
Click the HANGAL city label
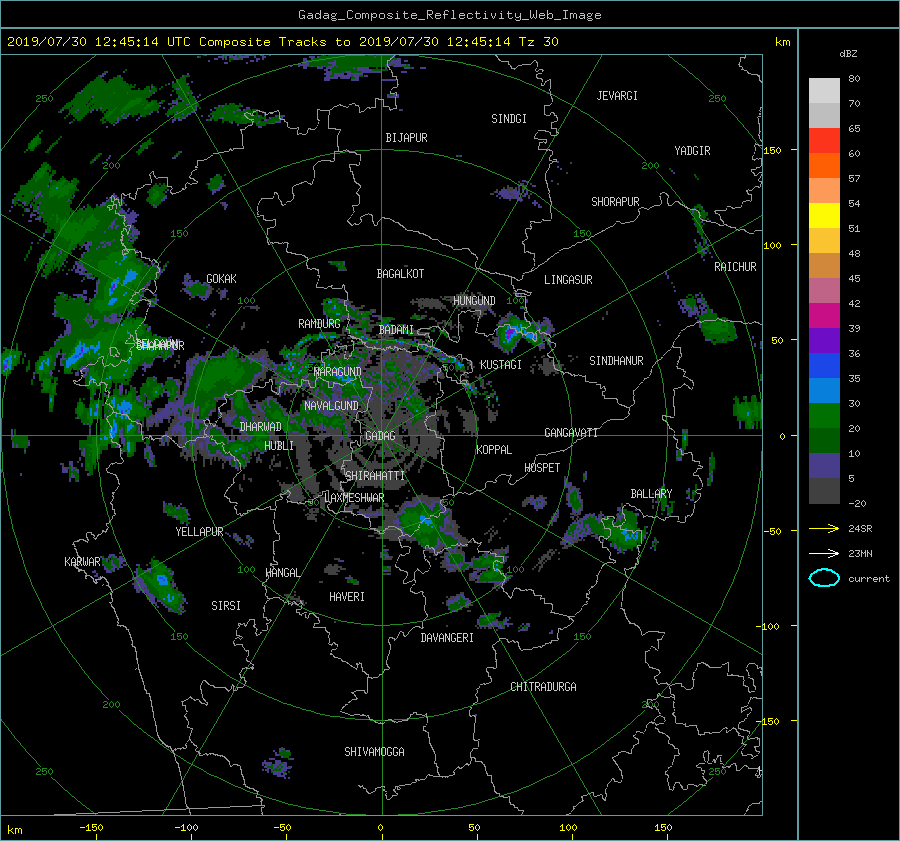282,573
